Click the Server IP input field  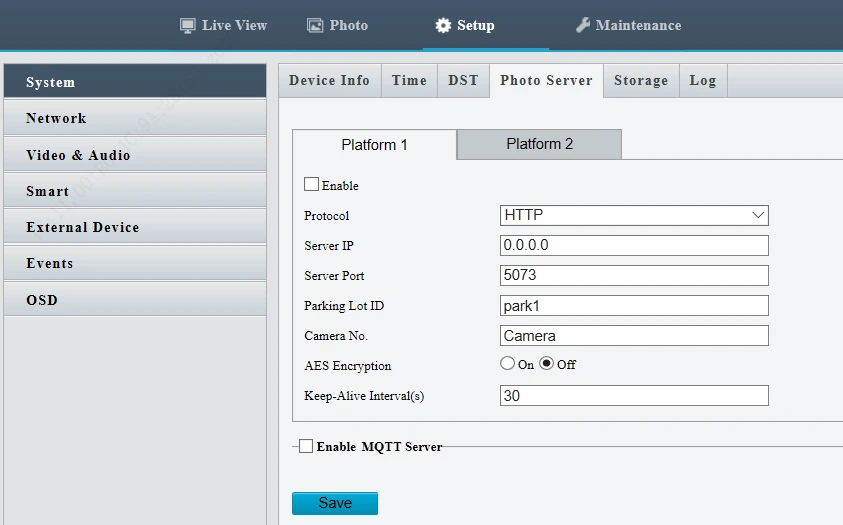634,246
